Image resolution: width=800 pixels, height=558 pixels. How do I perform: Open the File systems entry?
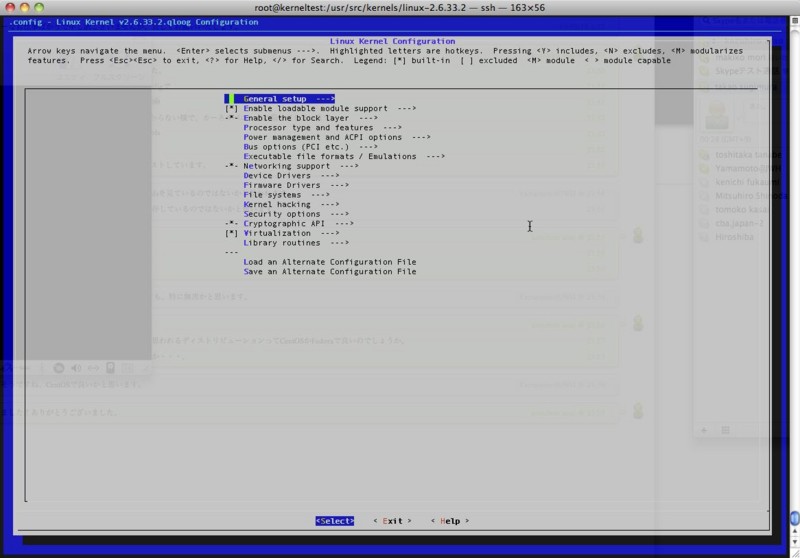(x=286, y=195)
